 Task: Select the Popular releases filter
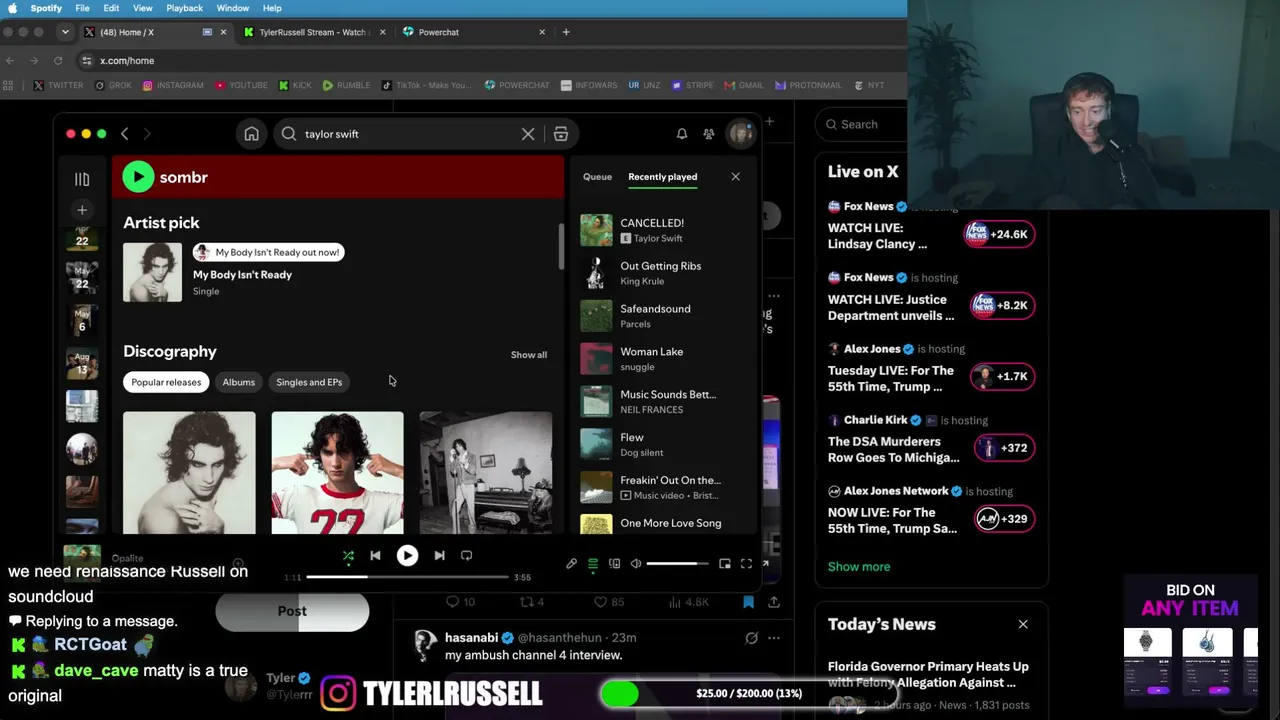coord(166,382)
